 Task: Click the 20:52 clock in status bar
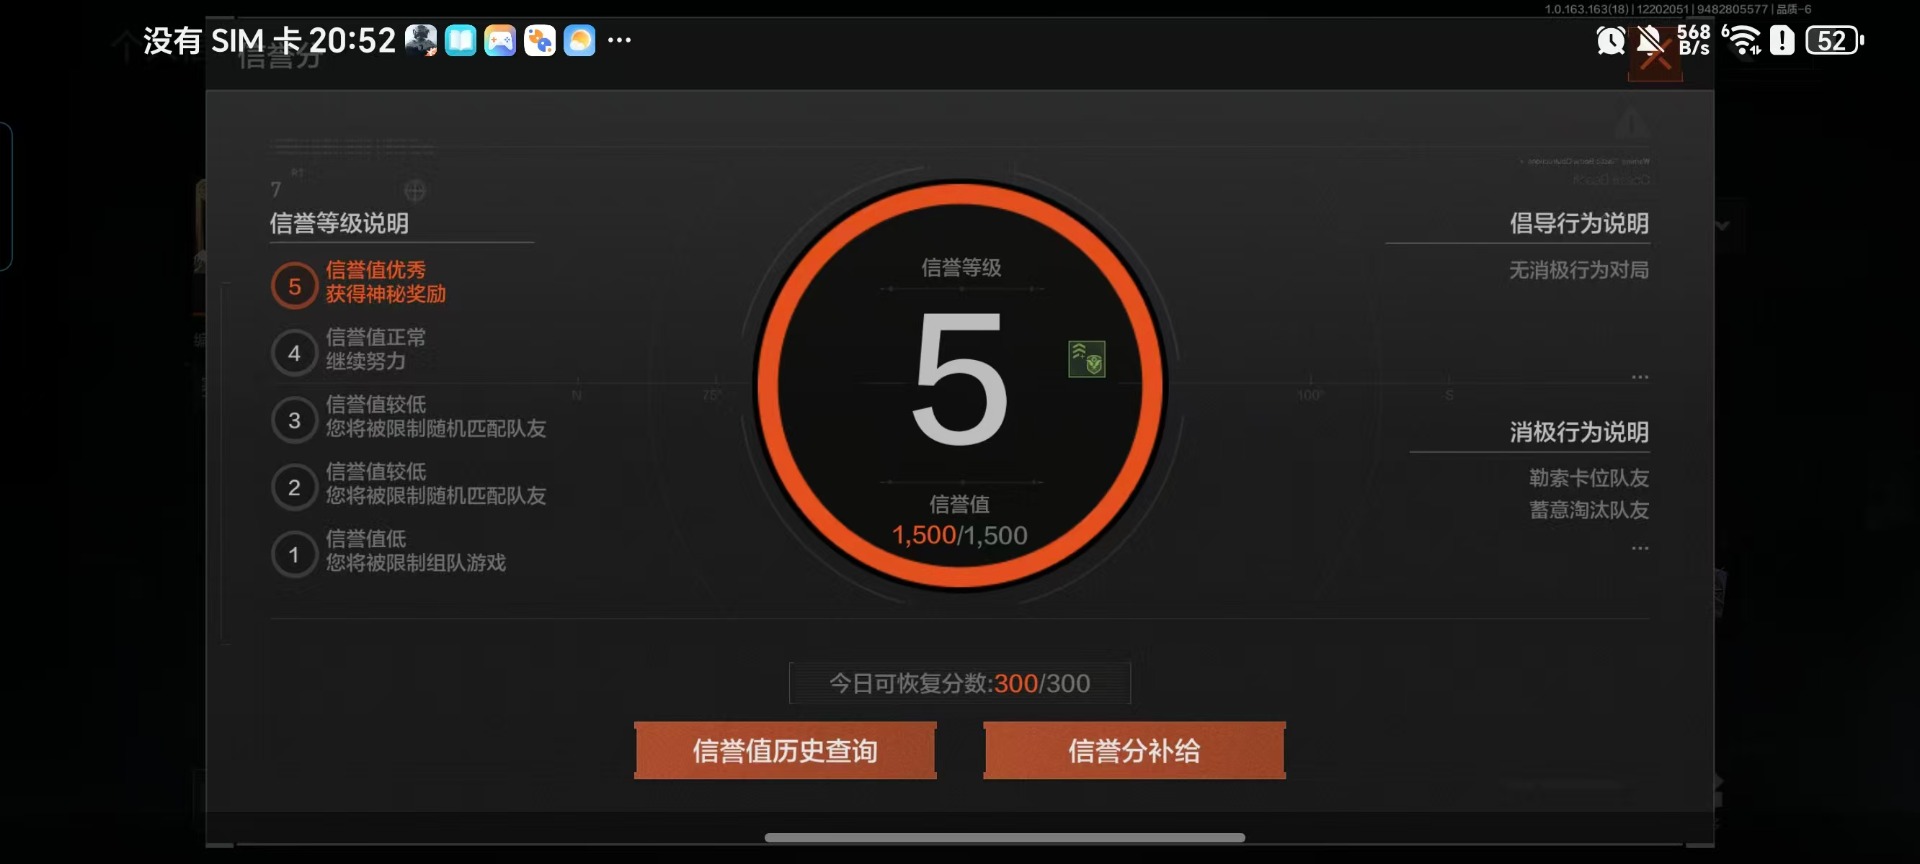pyautogui.click(x=352, y=40)
